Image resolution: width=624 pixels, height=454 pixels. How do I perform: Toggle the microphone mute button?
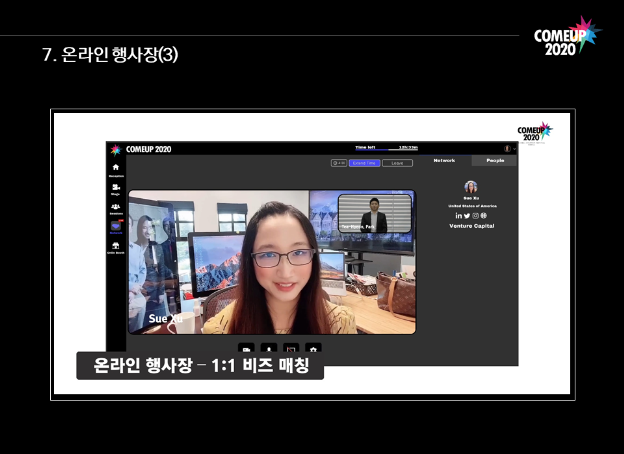click(268, 349)
